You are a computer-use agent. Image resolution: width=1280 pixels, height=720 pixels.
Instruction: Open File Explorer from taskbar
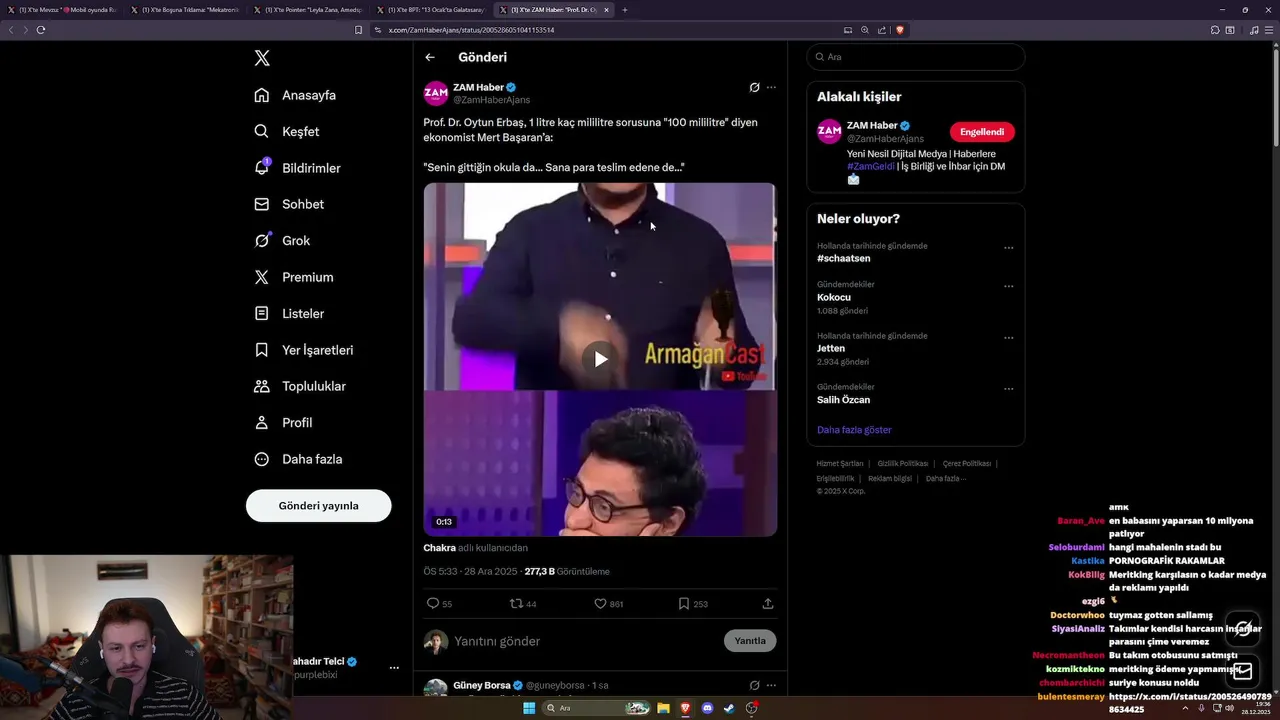click(x=663, y=708)
